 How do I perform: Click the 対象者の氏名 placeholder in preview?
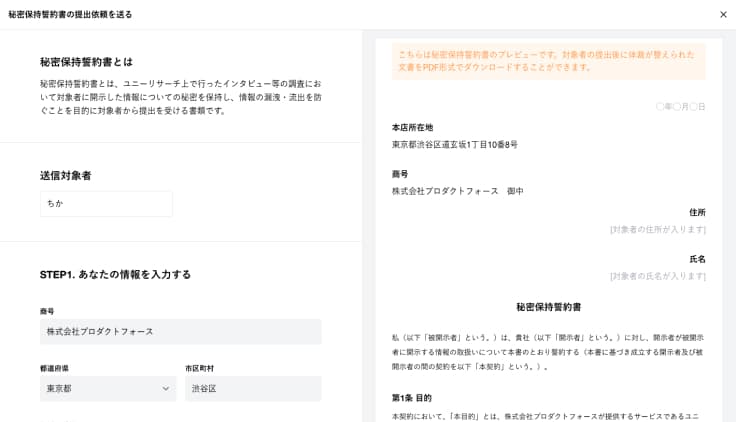pyautogui.click(x=657, y=276)
